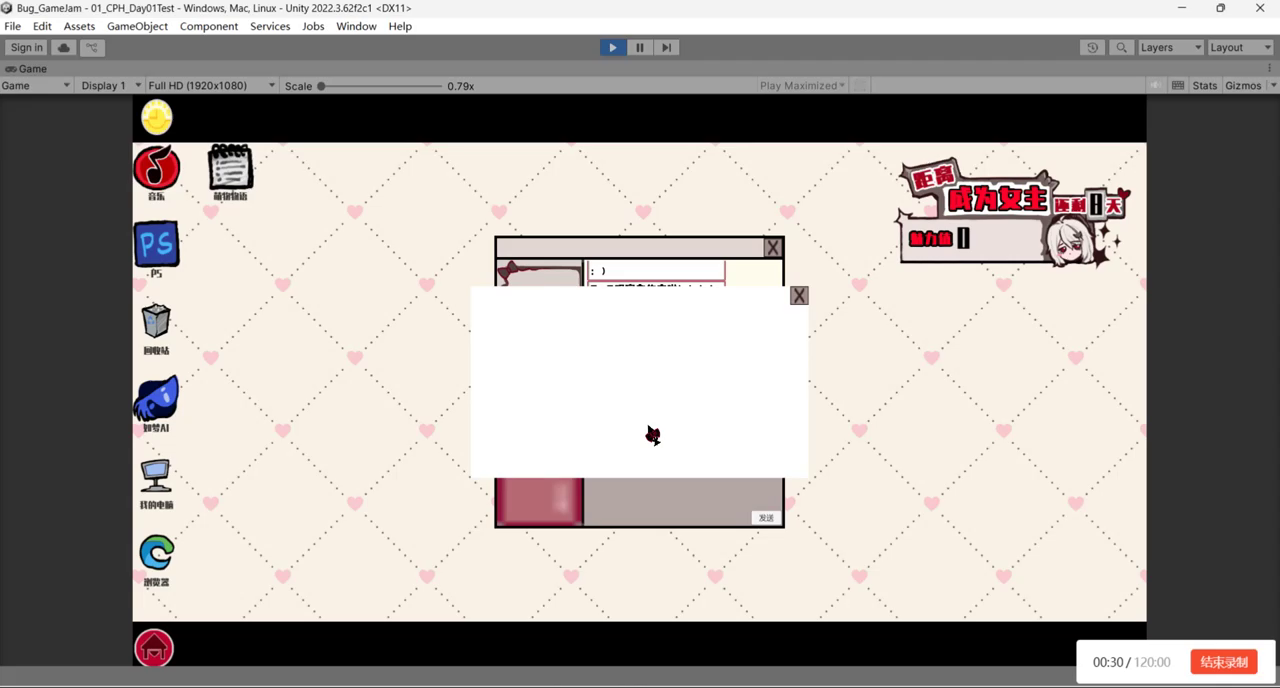Open the blue AI character icon
This screenshot has height=688, width=1280.
pyautogui.click(x=156, y=398)
